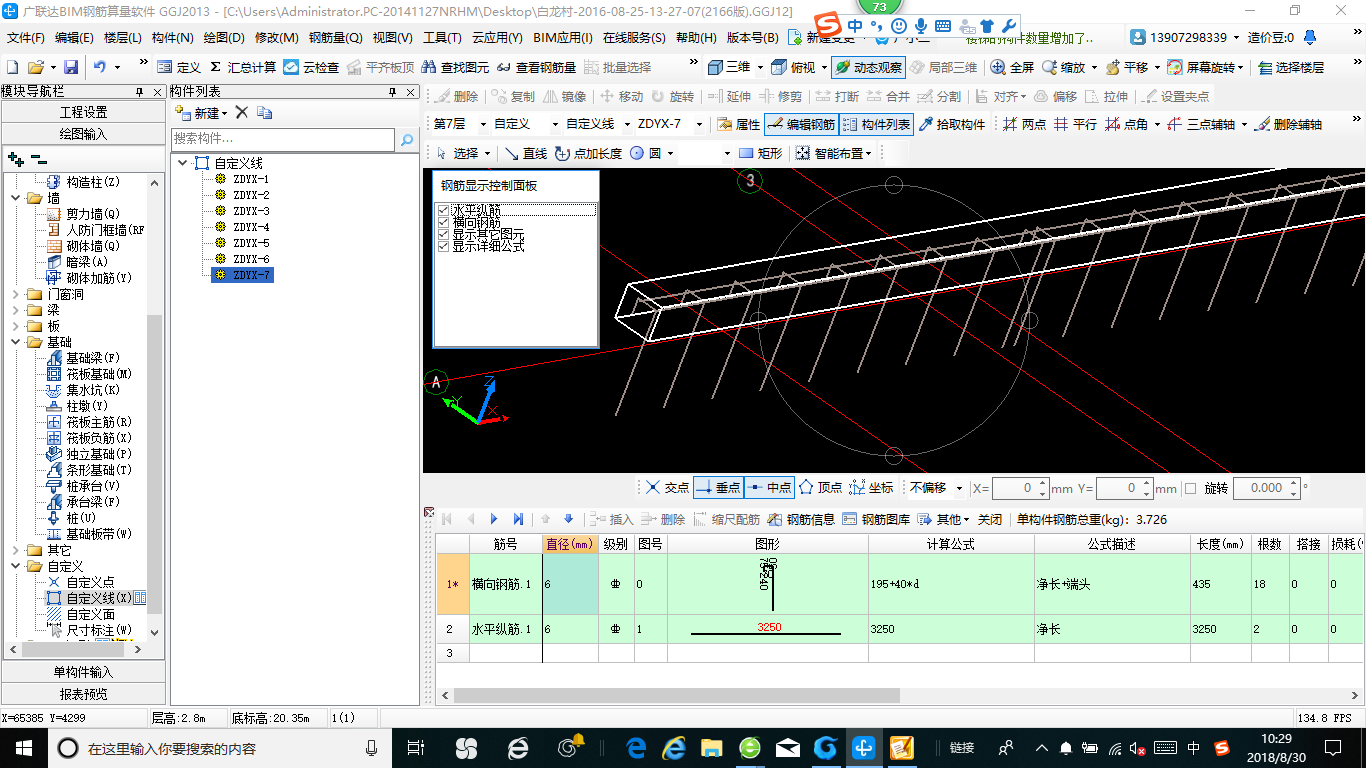The image size is (1366, 768).
Task: Delete component with X icon in 构件列表
Action: pyautogui.click(x=241, y=113)
